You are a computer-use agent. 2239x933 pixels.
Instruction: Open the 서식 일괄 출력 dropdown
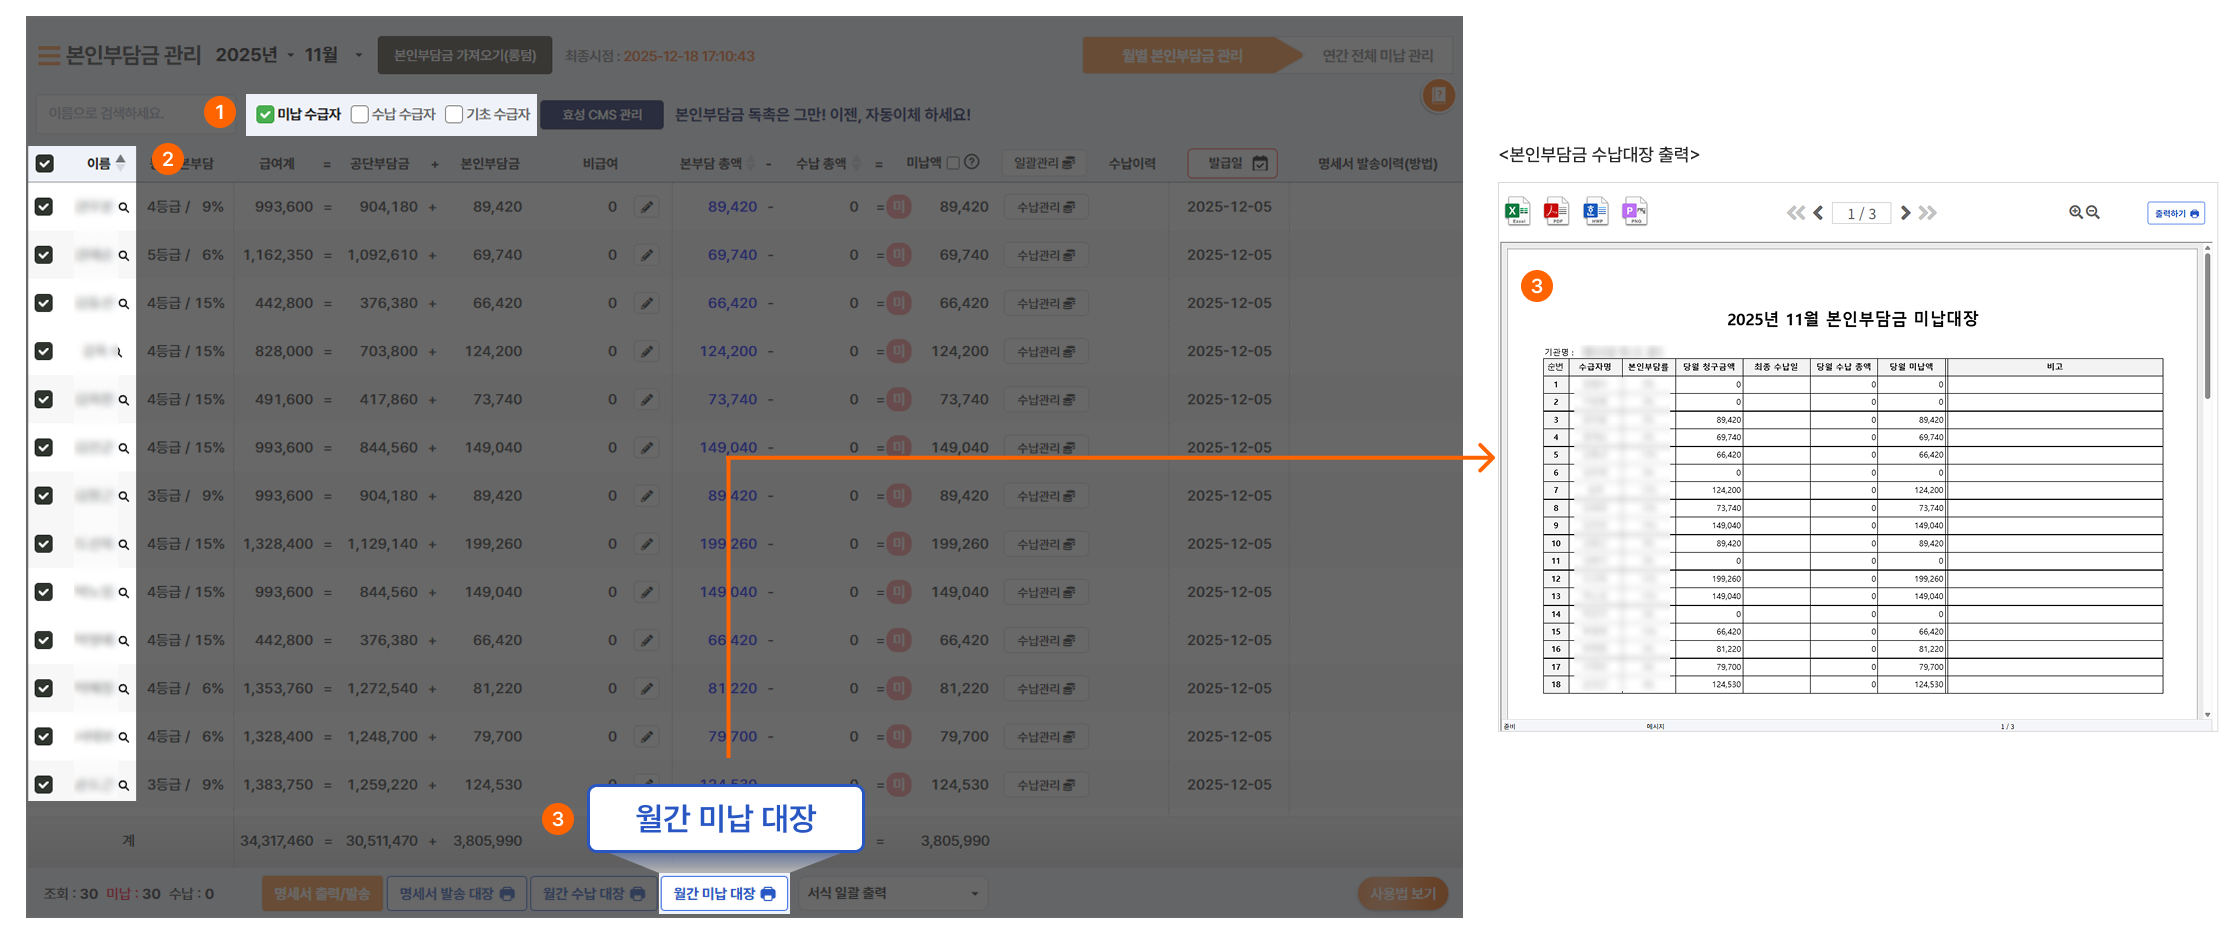coord(893,893)
